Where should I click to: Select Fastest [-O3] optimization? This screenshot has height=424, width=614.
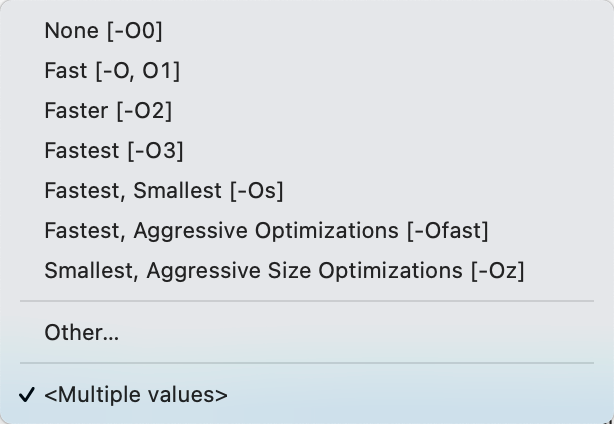114,151
